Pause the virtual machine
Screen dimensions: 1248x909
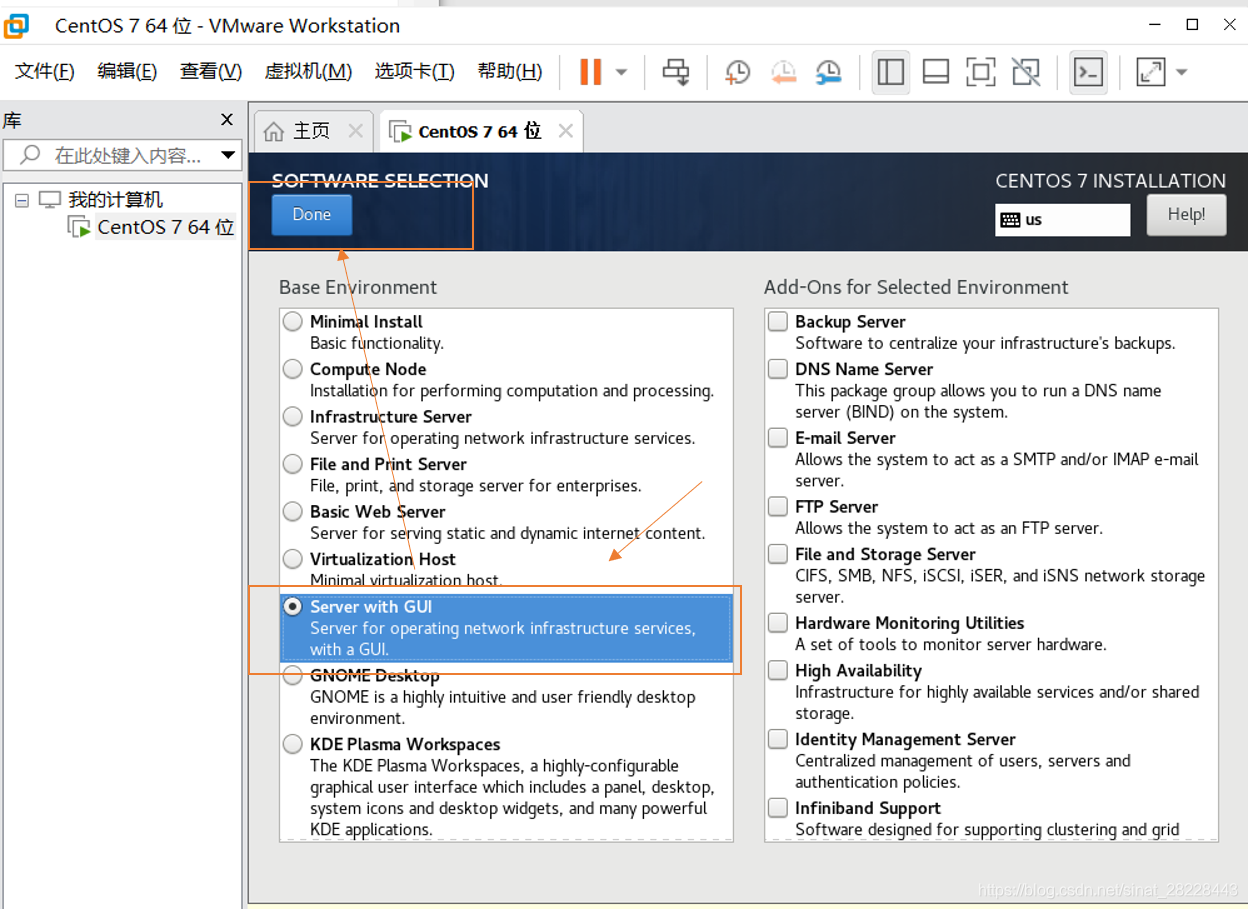pos(591,72)
